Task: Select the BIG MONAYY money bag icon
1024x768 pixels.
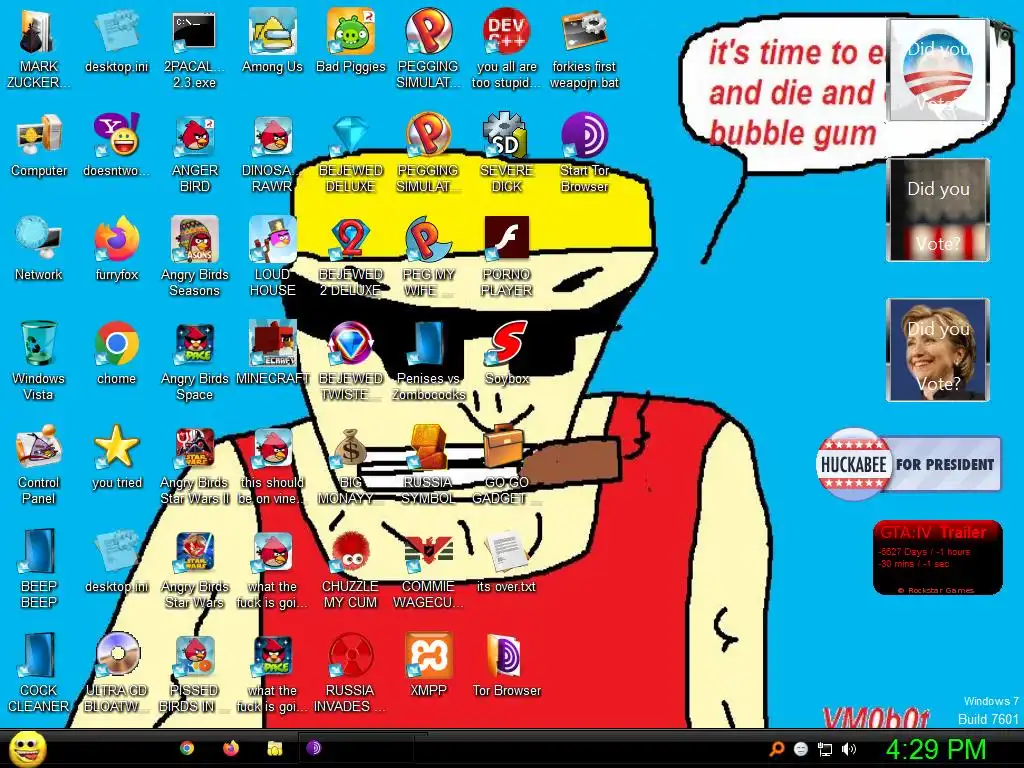Action: (351, 465)
